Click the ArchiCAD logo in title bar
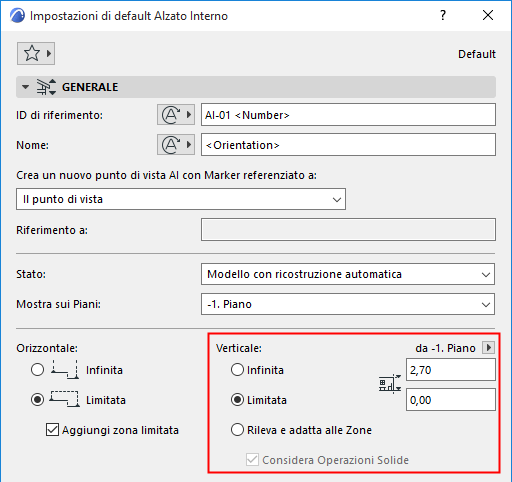The image size is (512, 482). pos(17,16)
